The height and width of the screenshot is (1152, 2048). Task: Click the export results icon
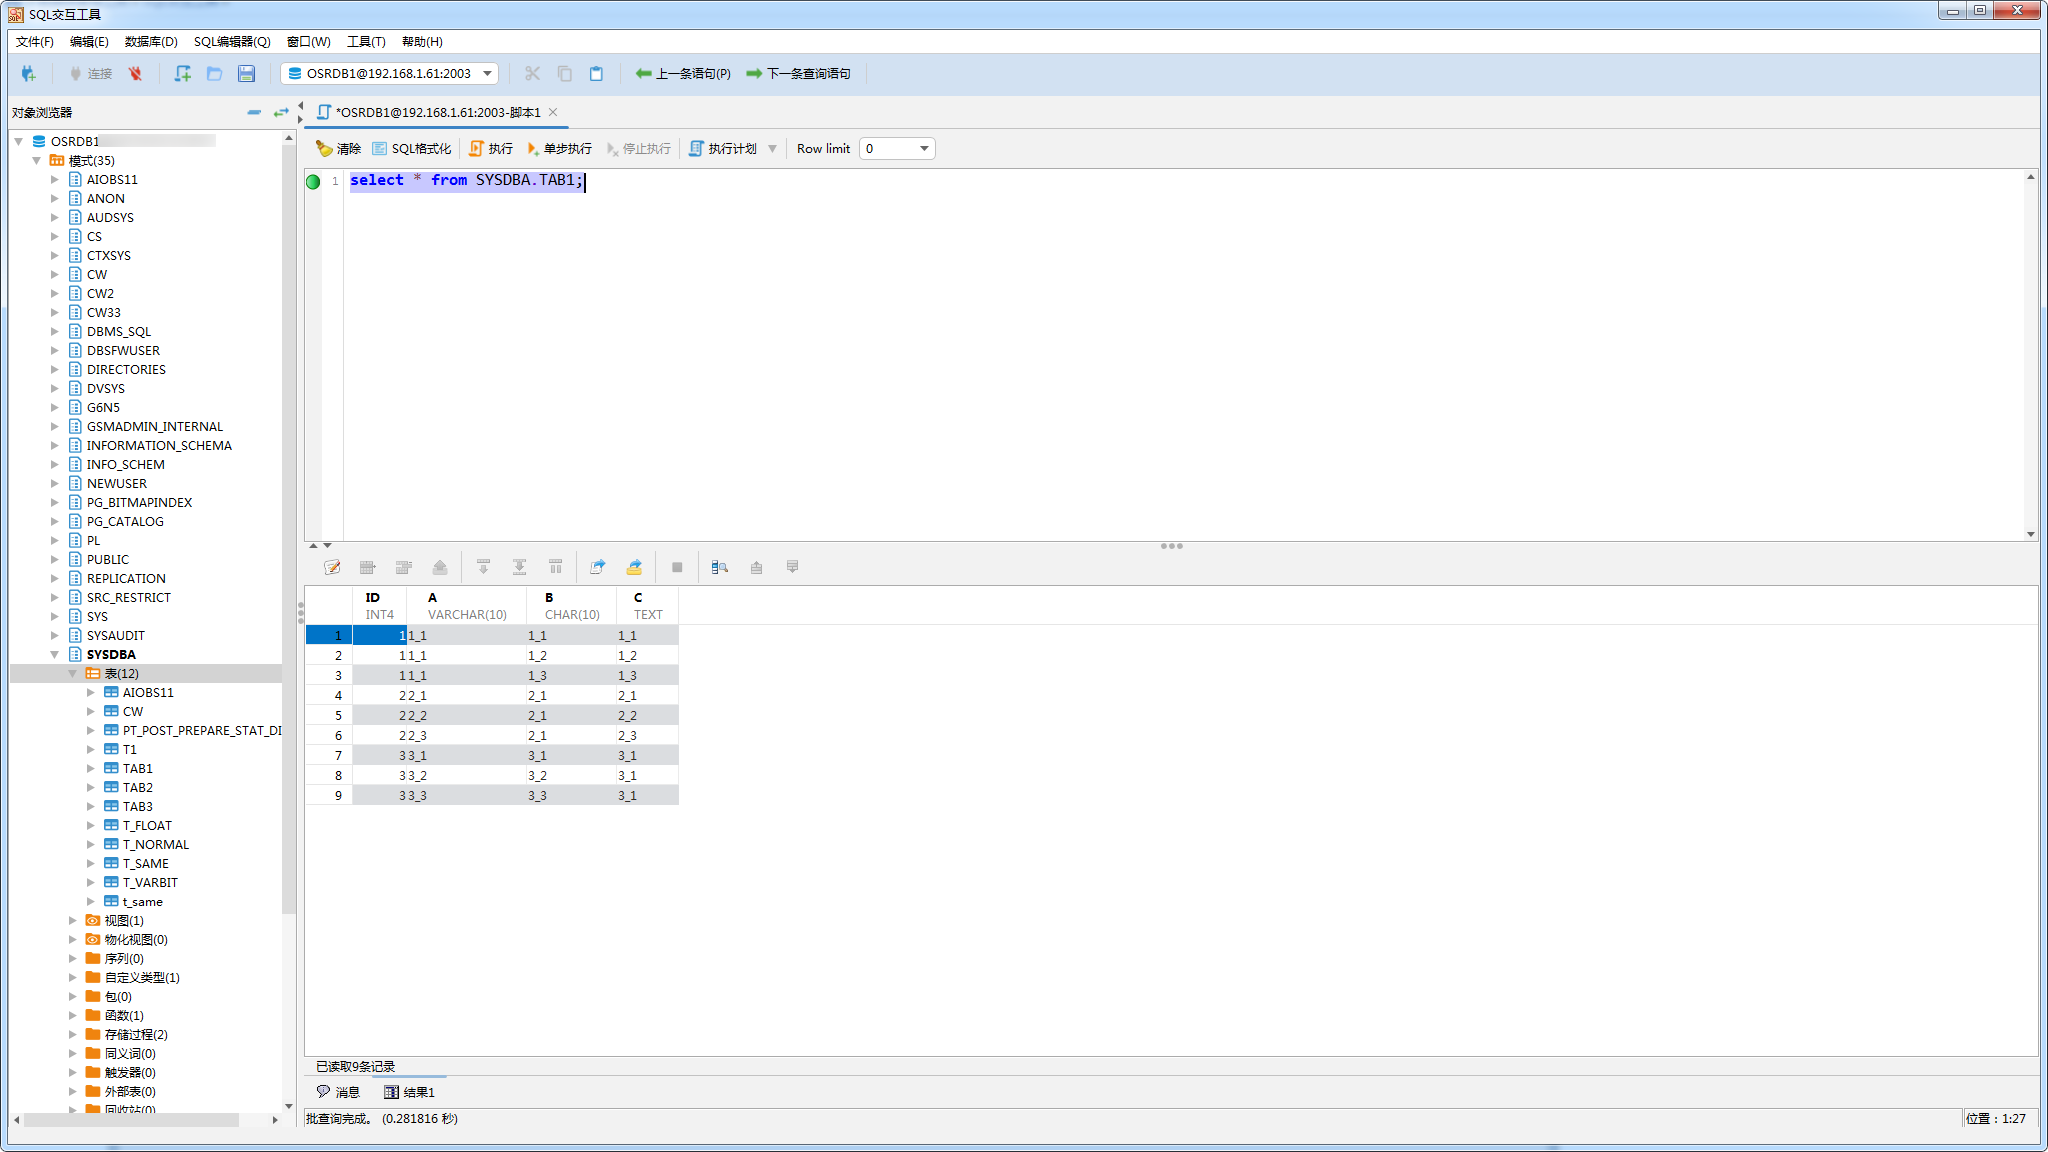point(598,567)
